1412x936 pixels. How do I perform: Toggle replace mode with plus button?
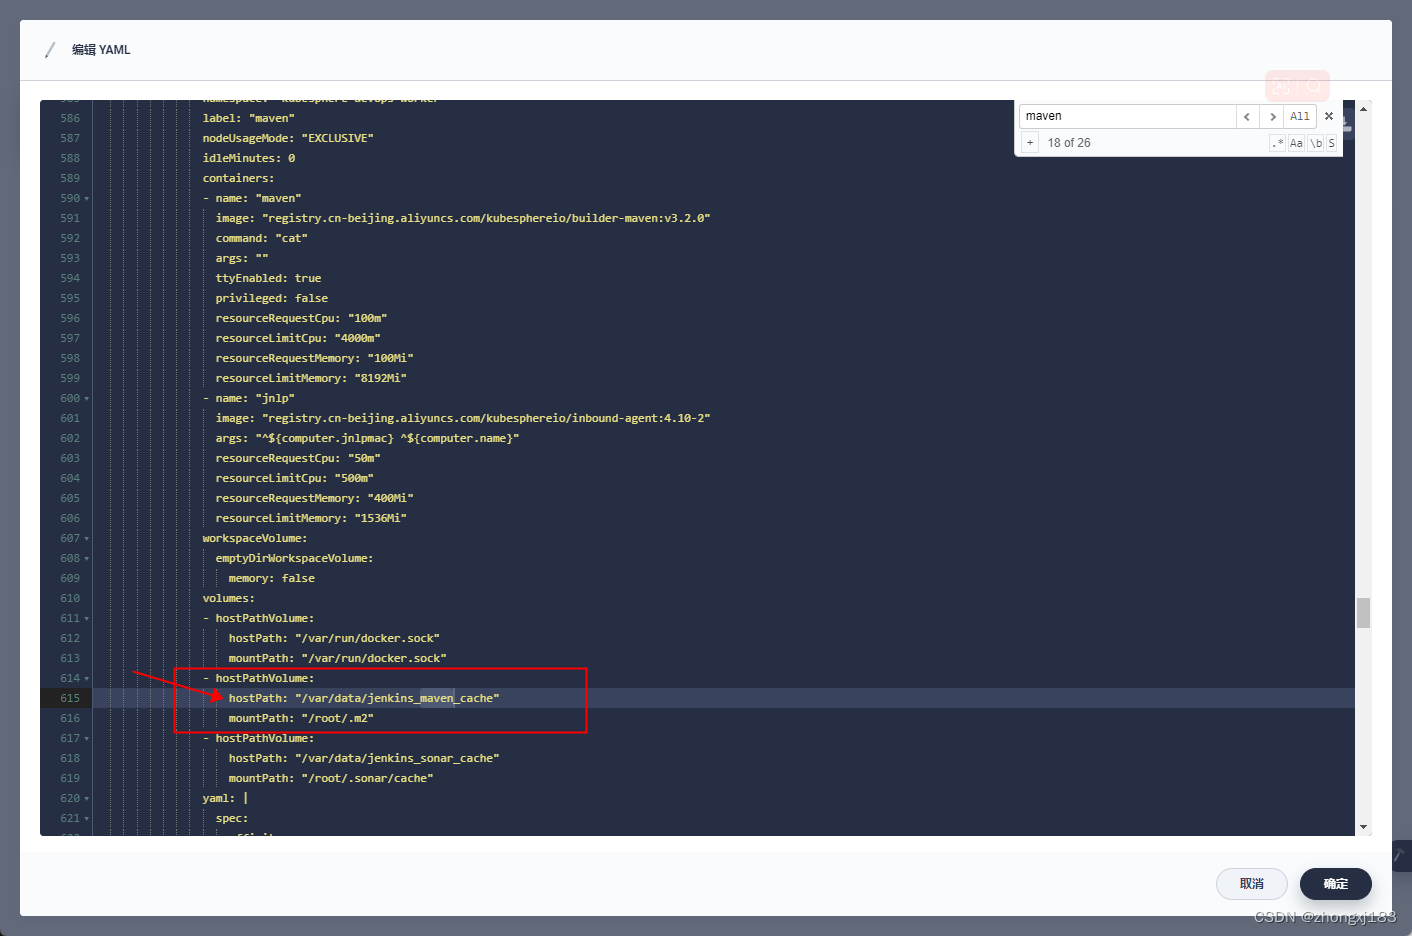pyautogui.click(x=1030, y=143)
